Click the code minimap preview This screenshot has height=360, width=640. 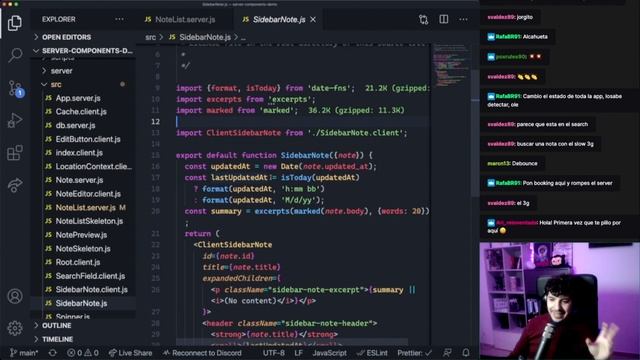(451, 65)
